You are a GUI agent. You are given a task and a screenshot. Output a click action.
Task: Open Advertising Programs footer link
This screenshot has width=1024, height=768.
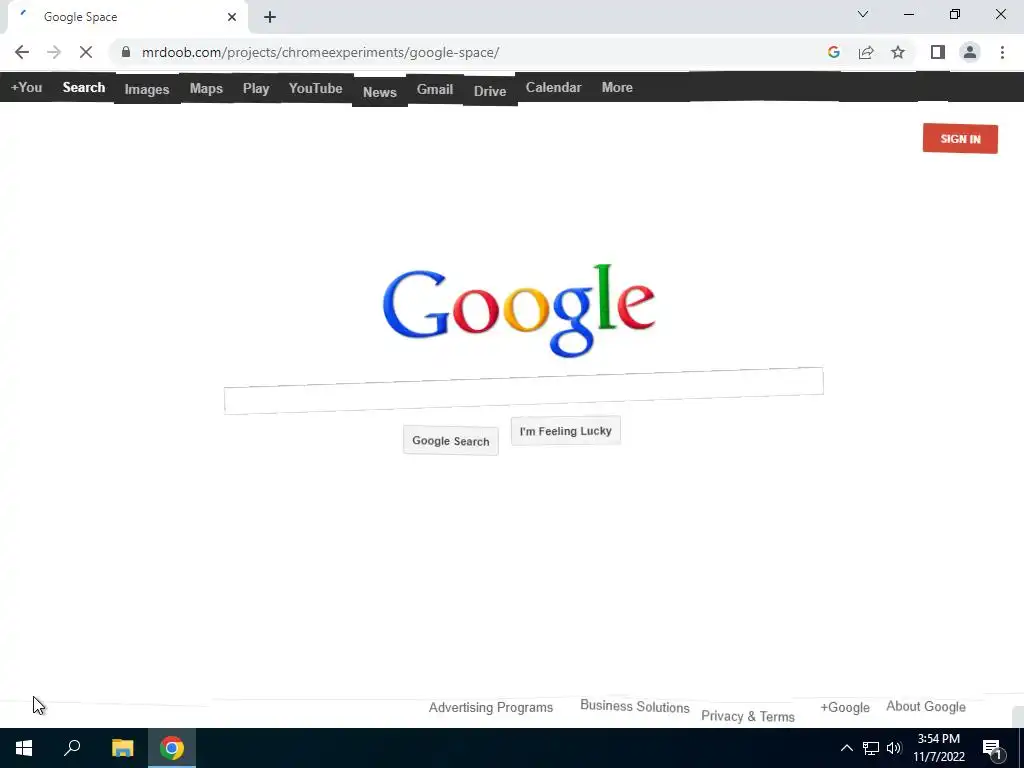point(490,707)
